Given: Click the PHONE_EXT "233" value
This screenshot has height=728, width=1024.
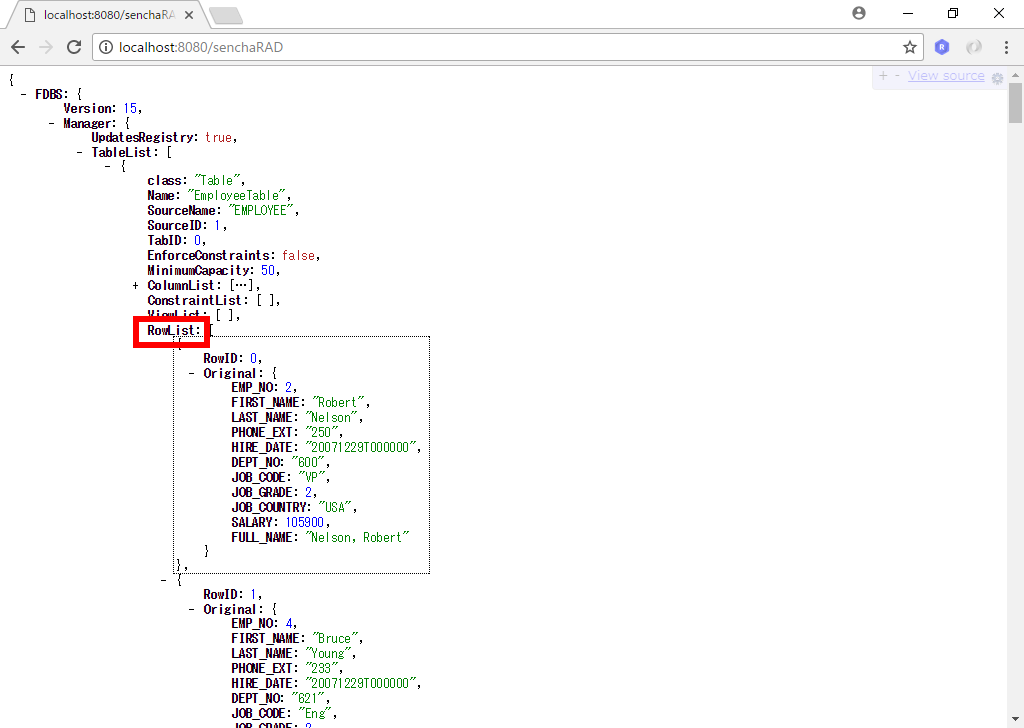Looking at the screenshot, I should tap(322, 669).
